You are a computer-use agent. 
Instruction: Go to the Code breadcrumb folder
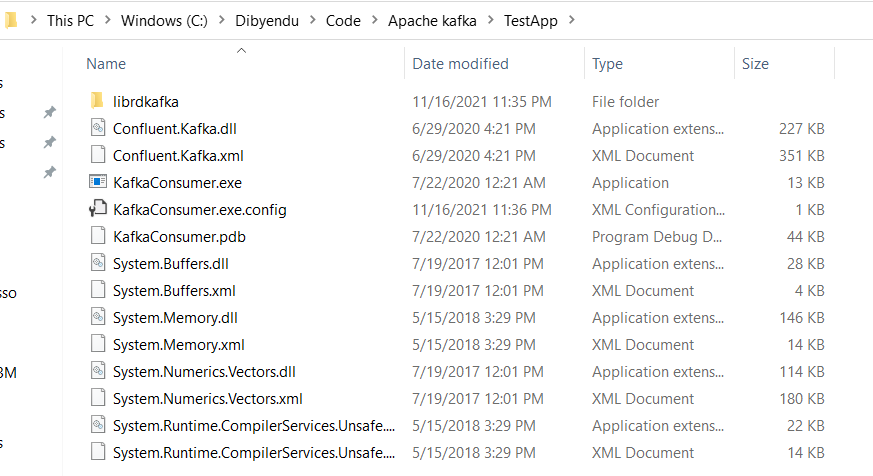point(343,21)
